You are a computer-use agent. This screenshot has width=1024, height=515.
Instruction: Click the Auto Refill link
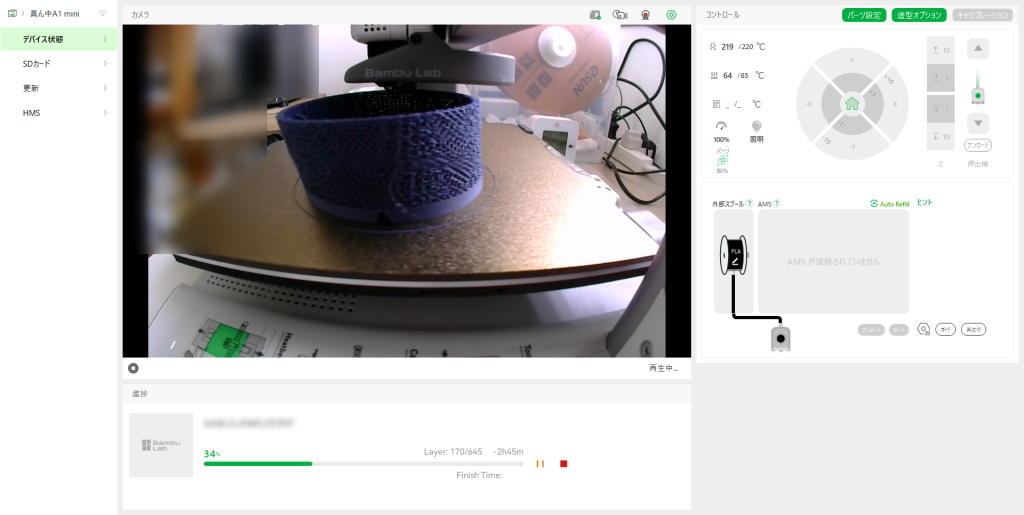(889, 203)
